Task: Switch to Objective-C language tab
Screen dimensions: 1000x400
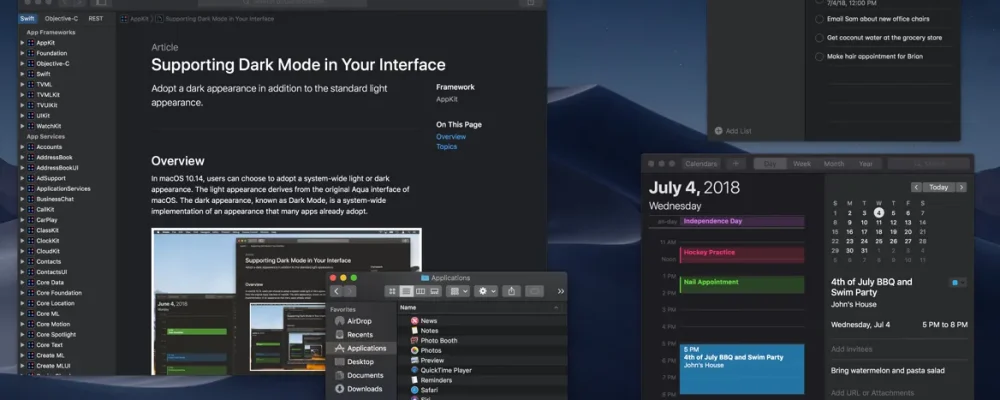Action: click(x=62, y=19)
